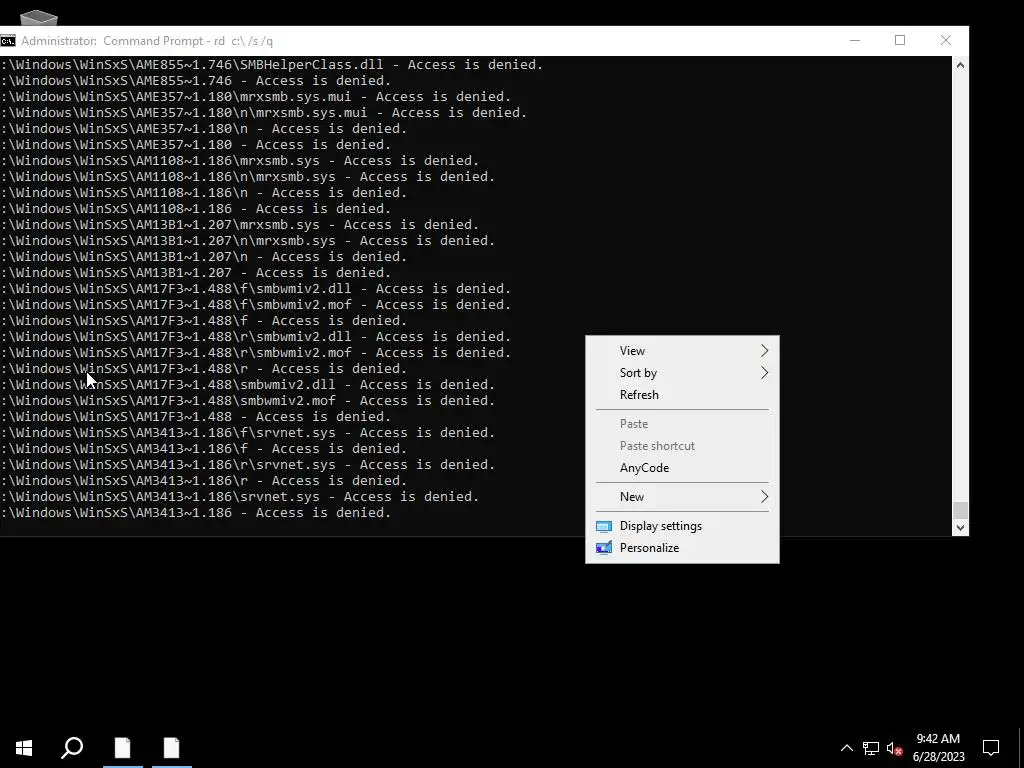Click the Command Prompt title text
Viewport: 1024px width, 768px height.
pyautogui.click(x=147, y=41)
